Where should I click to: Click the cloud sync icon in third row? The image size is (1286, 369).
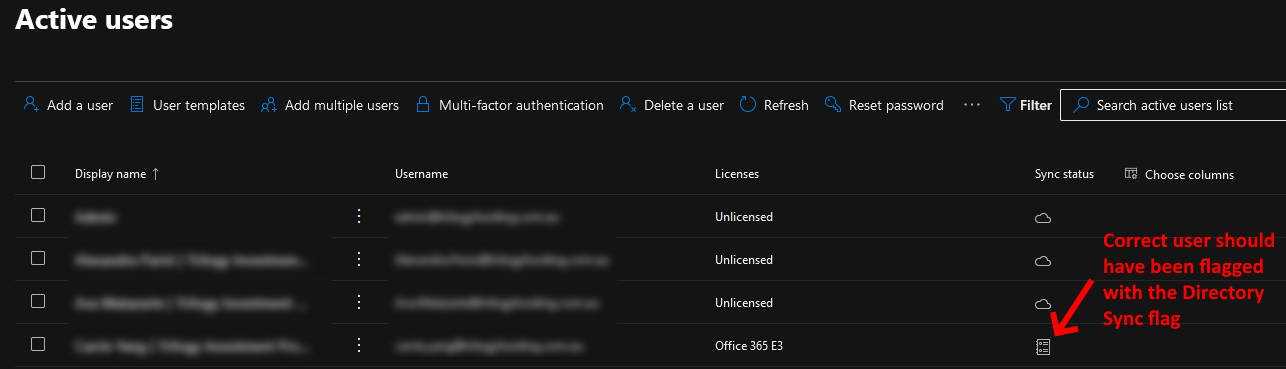pos(1043,304)
